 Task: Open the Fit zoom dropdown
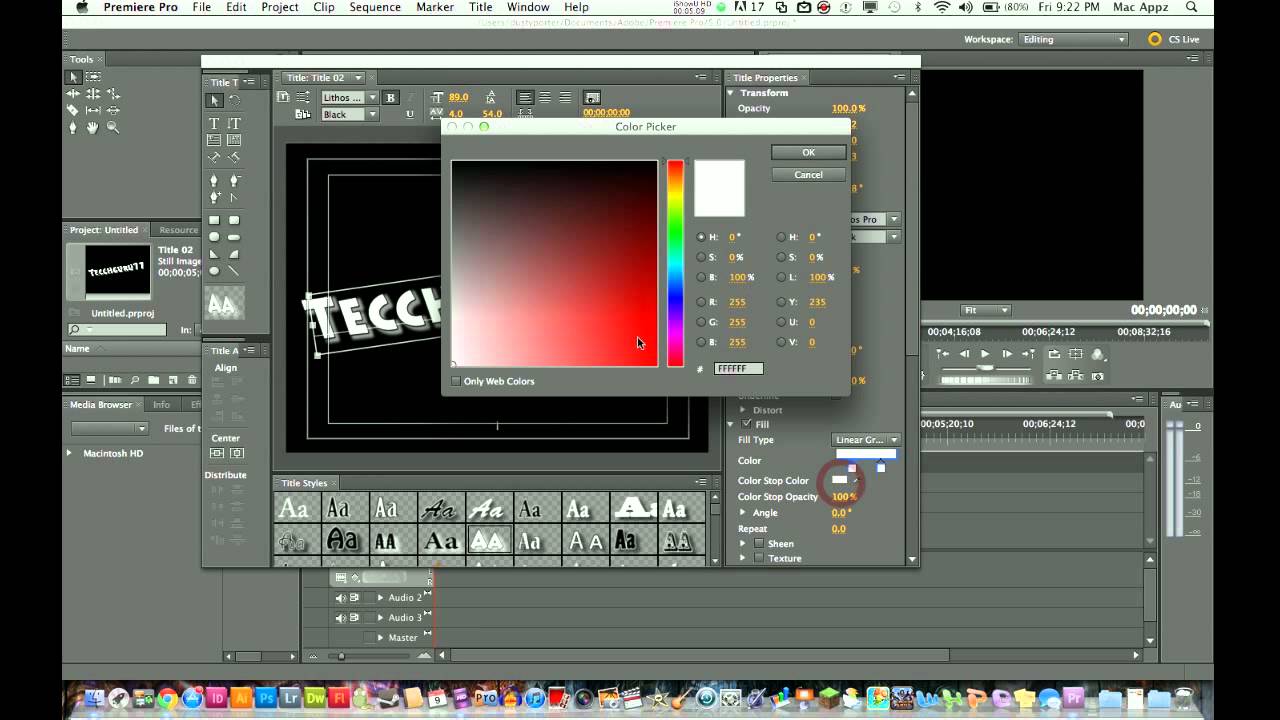986,310
